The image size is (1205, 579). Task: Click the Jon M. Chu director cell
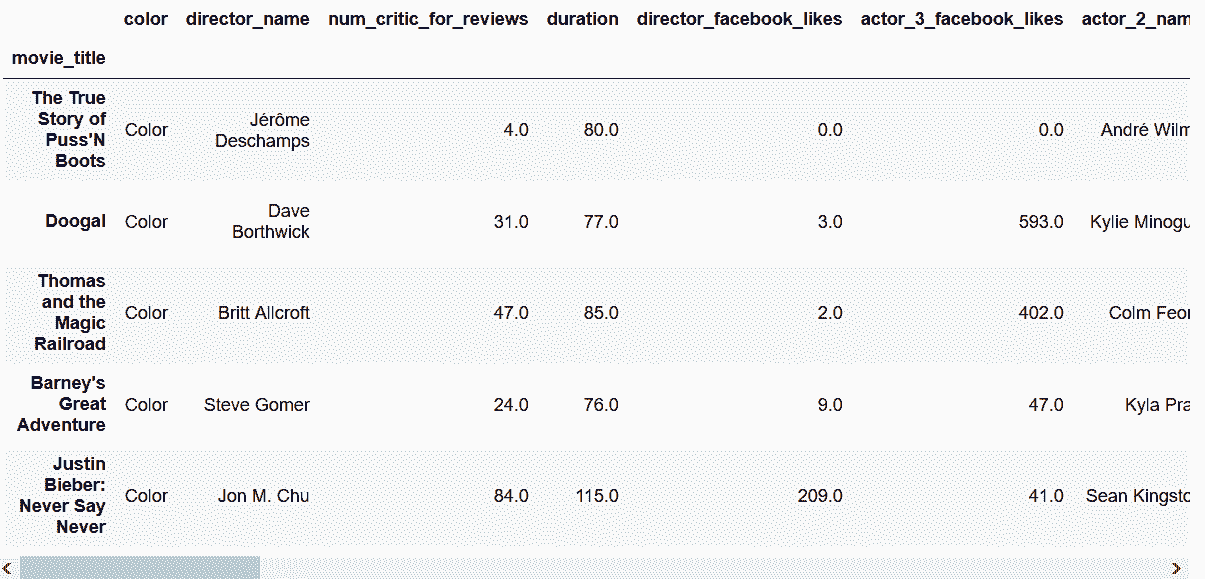coord(263,495)
